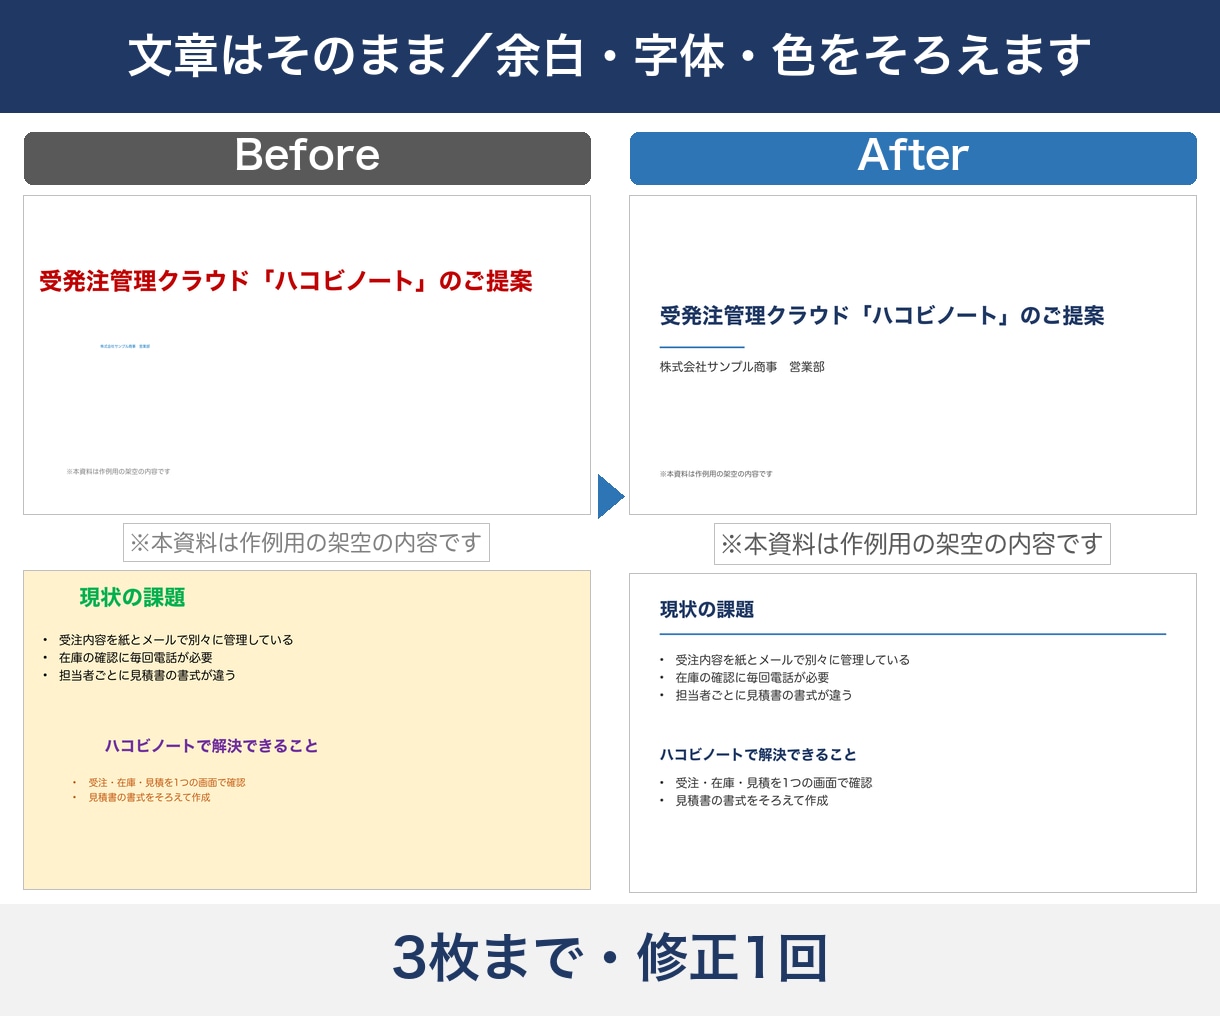Select the yellow Before content slide

coord(307,730)
